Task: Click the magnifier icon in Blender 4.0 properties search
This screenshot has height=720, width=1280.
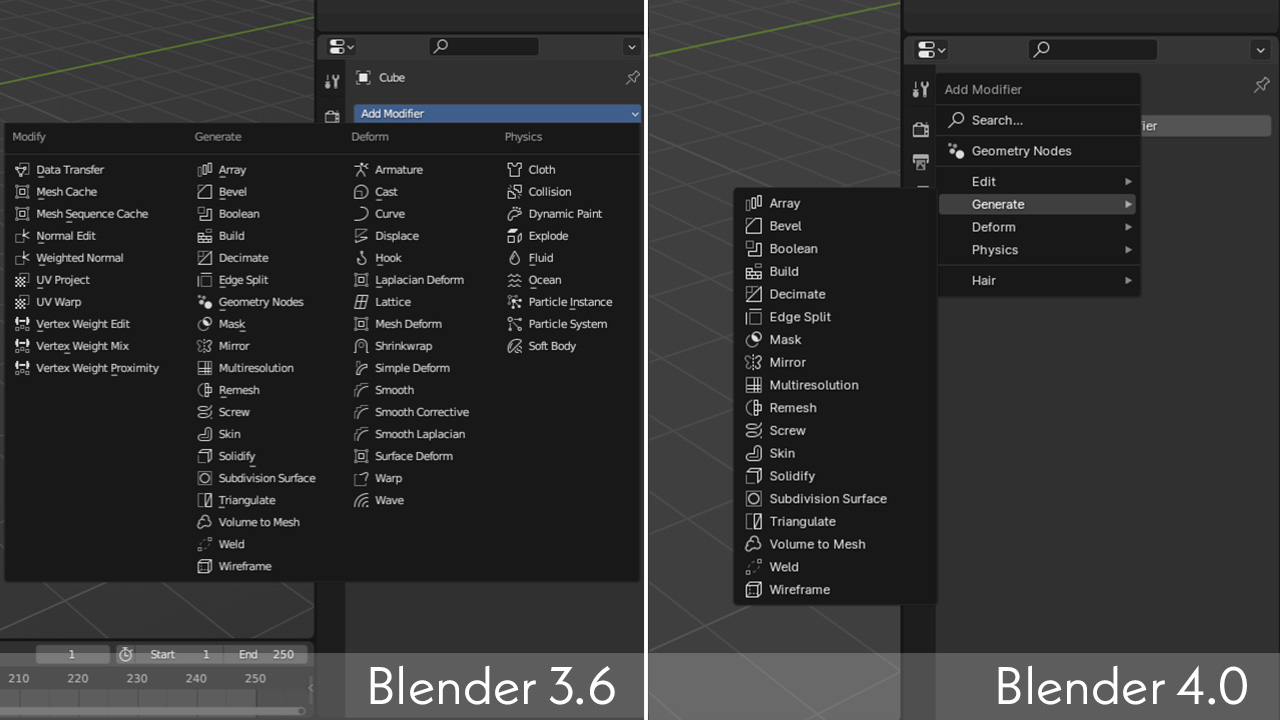Action: click(1040, 49)
